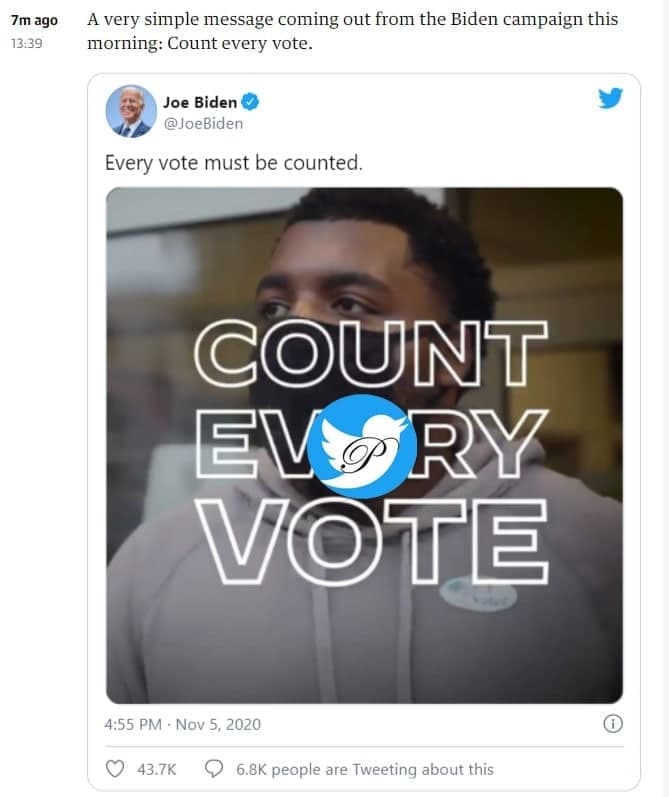Click the '7m ago' post timestamp
Screen dimensions: 669x797
(x=35, y=20)
